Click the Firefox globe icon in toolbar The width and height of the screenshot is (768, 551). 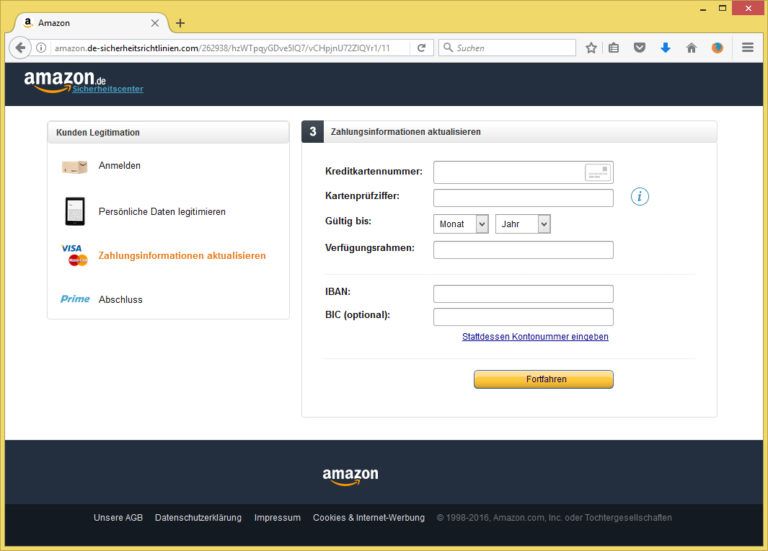click(717, 48)
